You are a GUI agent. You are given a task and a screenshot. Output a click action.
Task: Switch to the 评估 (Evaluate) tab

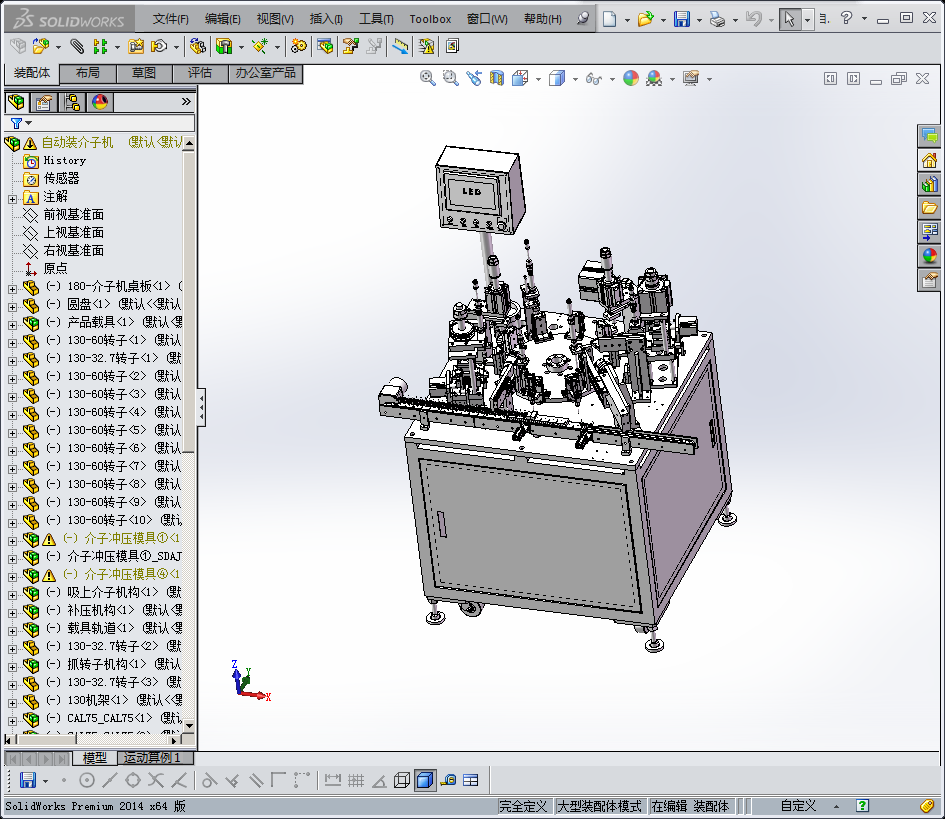click(x=200, y=73)
